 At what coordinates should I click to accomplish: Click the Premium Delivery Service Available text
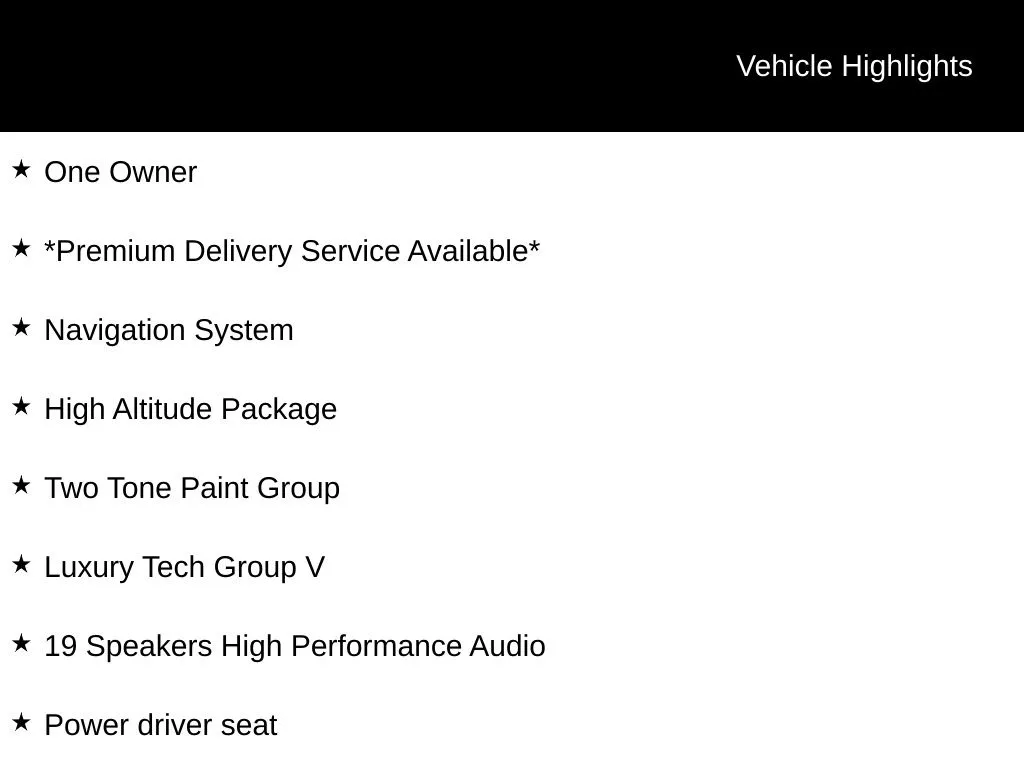click(x=292, y=251)
